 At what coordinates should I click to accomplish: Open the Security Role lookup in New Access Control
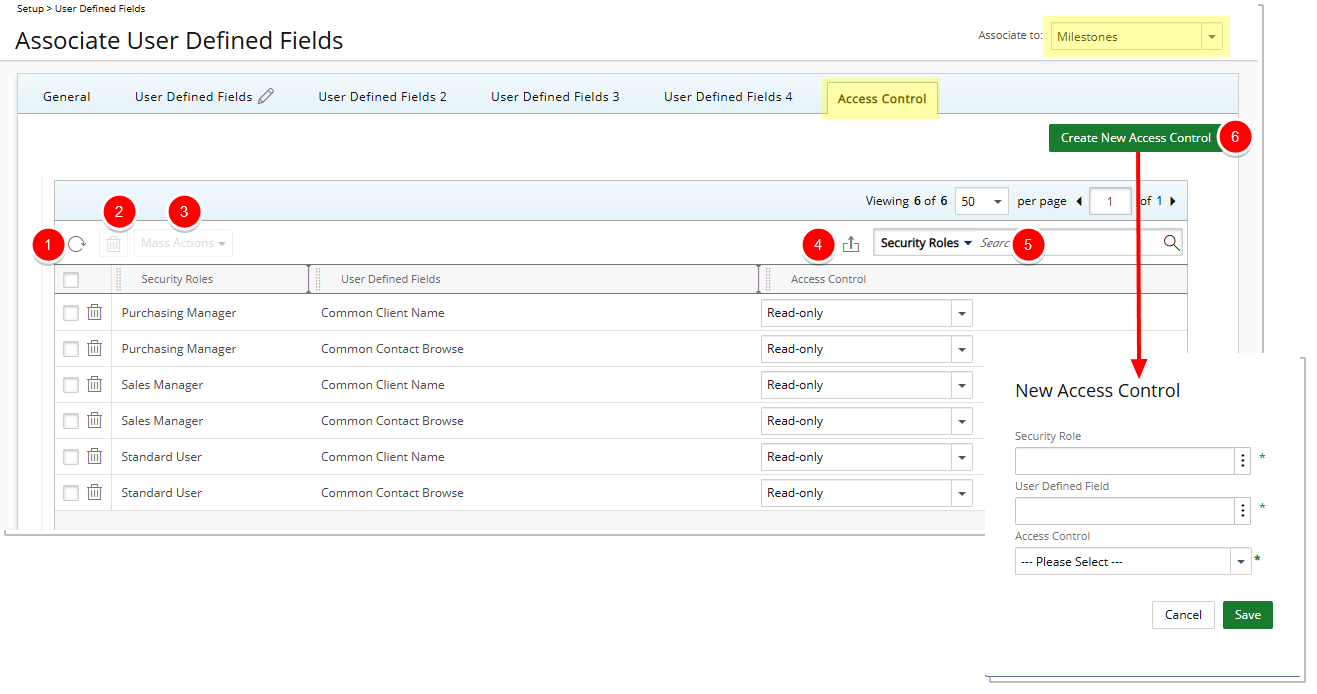(x=1242, y=460)
